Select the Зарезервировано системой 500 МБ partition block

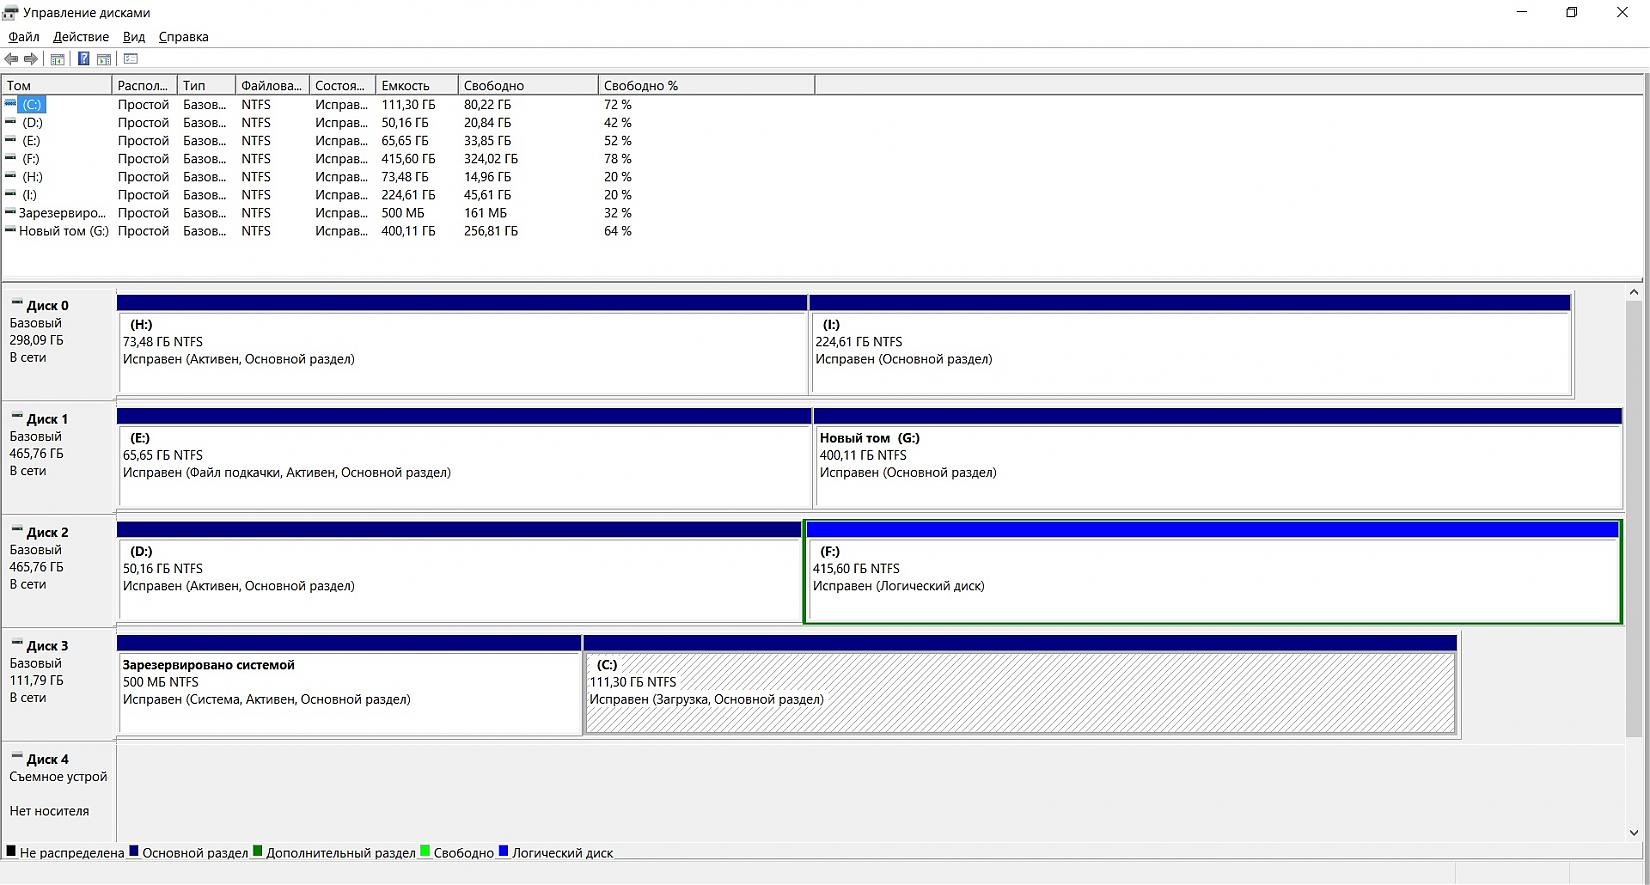pyautogui.click(x=350, y=685)
